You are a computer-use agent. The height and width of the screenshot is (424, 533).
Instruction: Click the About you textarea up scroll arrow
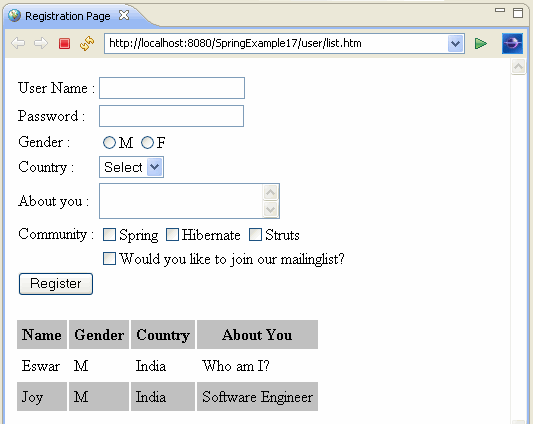point(271,193)
